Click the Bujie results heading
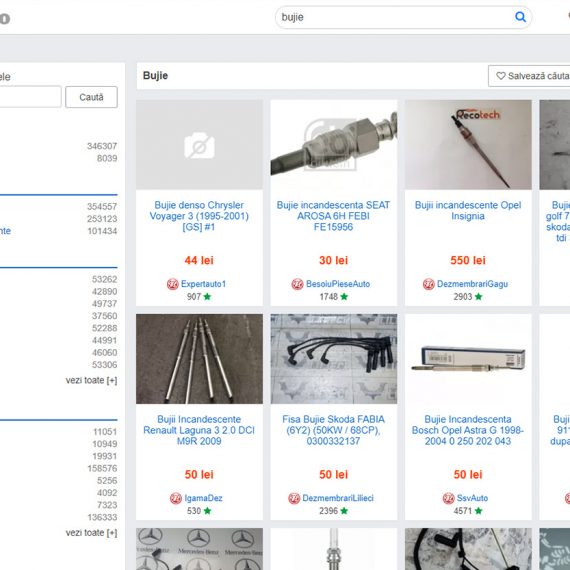The image size is (570, 570). [x=155, y=76]
